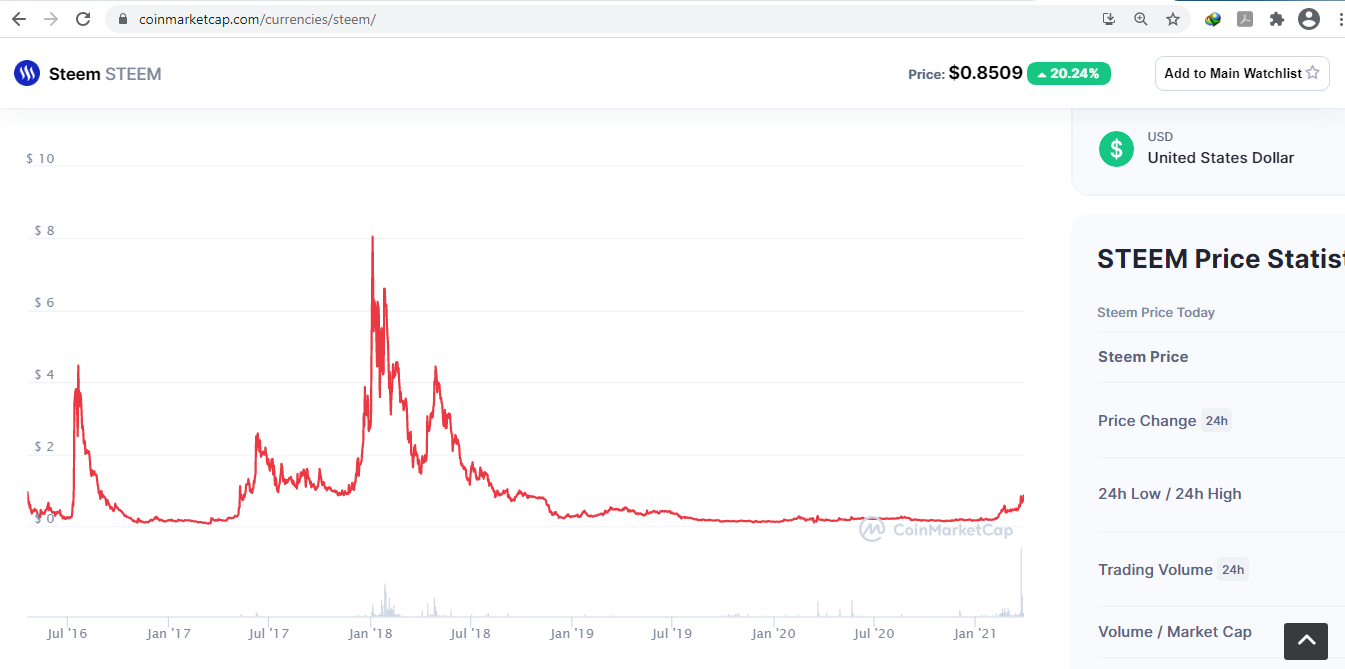The height and width of the screenshot is (669, 1345).
Task: View site info via lock icon
Action: (x=124, y=19)
